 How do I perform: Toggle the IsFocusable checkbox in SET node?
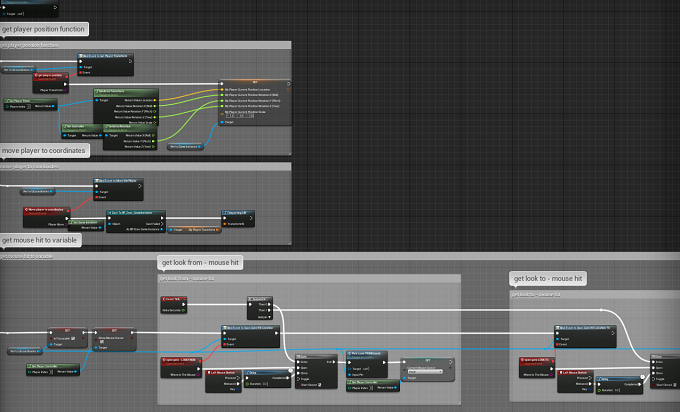[73, 339]
